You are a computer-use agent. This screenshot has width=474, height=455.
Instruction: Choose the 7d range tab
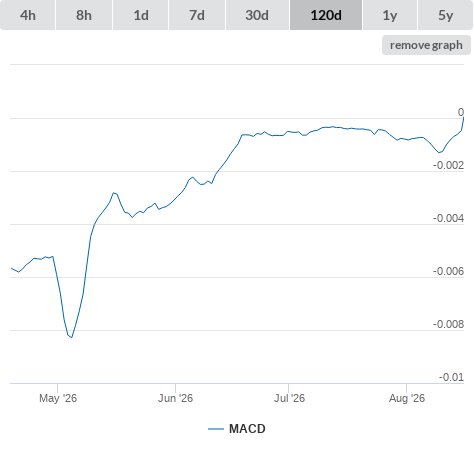[197, 15]
